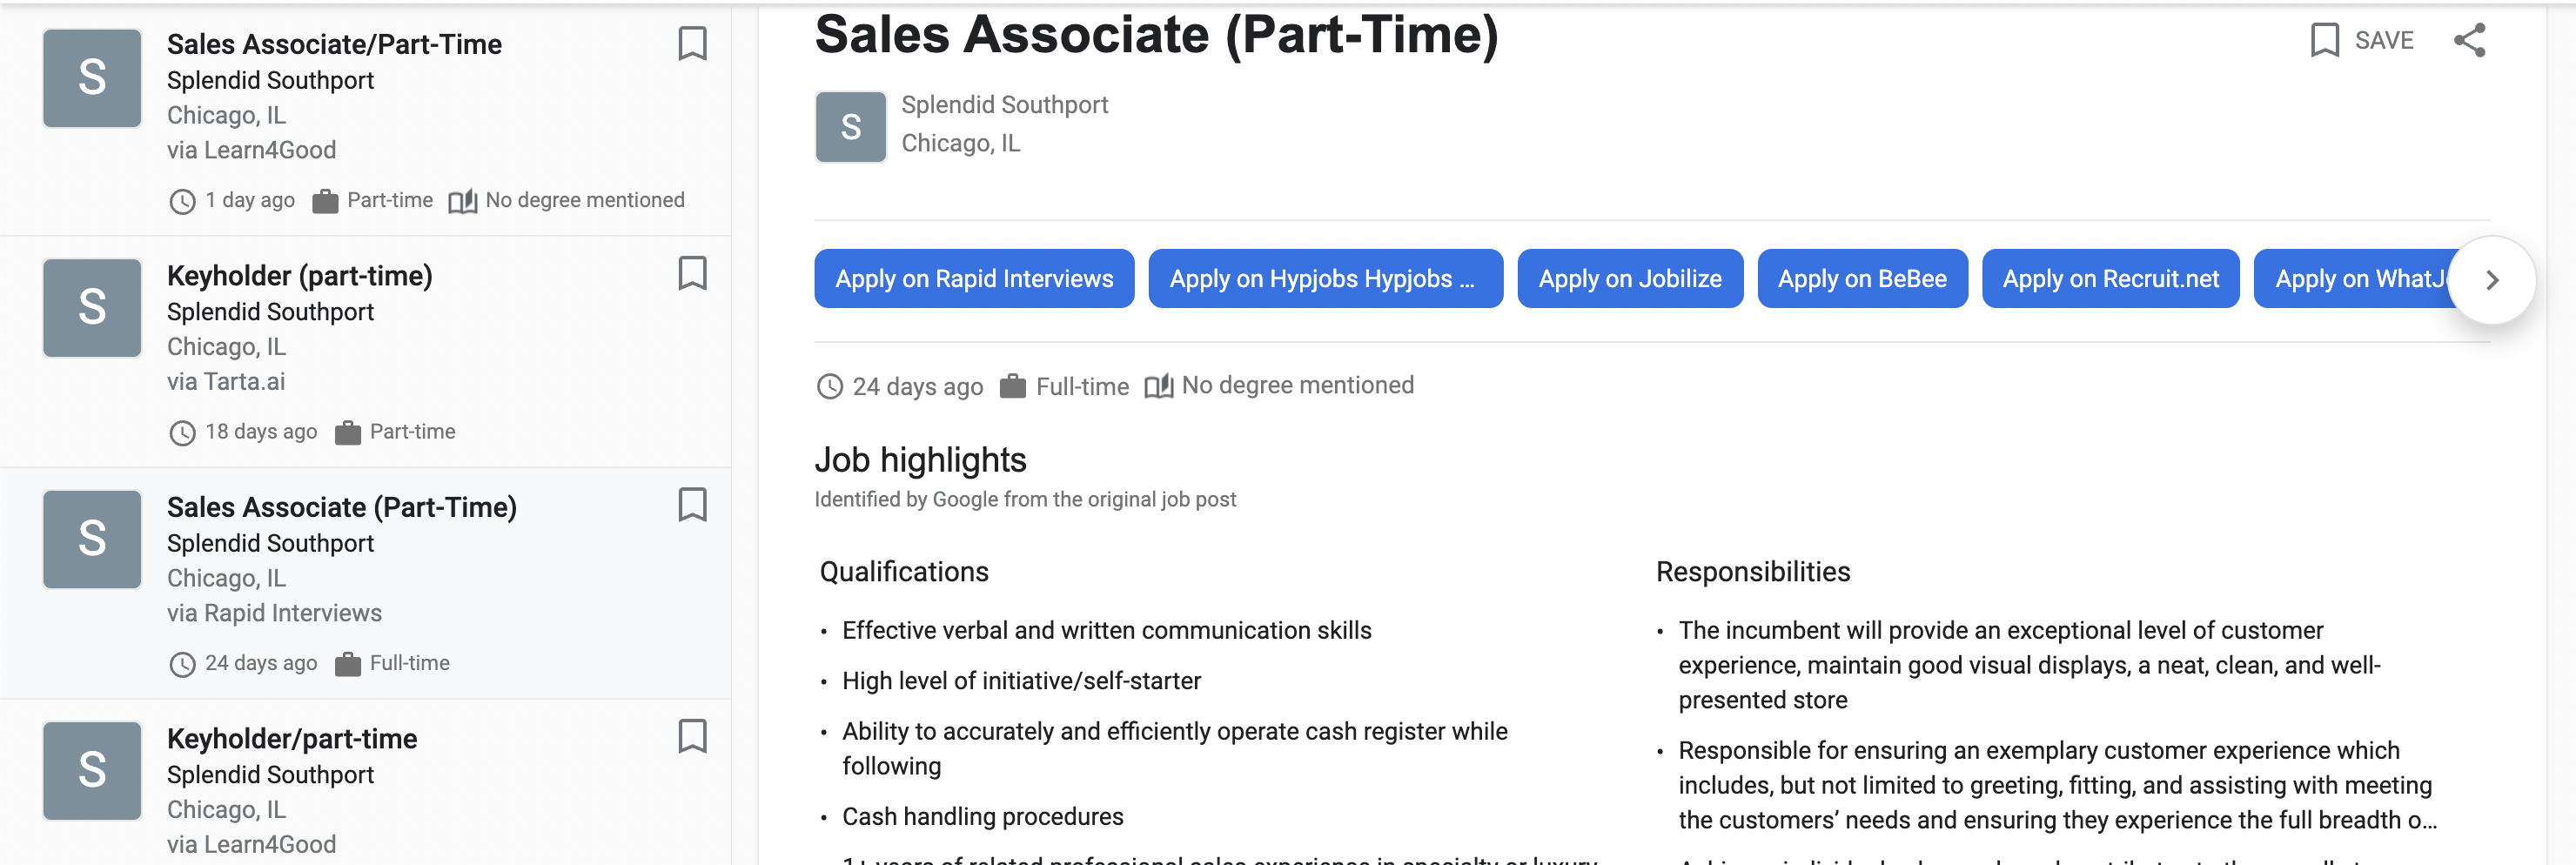Viewport: 2576px width, 865px height.
Task: Apply on Hypjobs Hypjobs
Action: [x=1324, y=279]
